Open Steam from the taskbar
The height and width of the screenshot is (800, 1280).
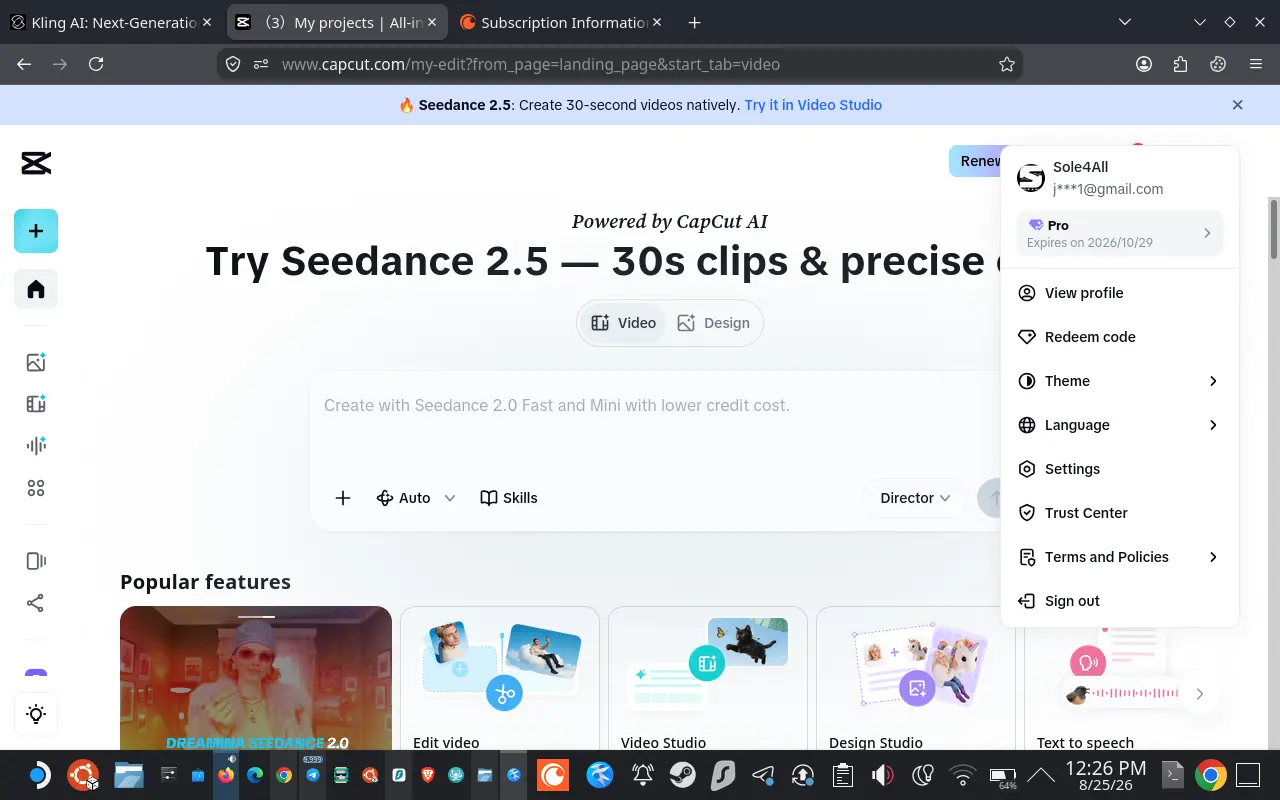click(683, 775)
